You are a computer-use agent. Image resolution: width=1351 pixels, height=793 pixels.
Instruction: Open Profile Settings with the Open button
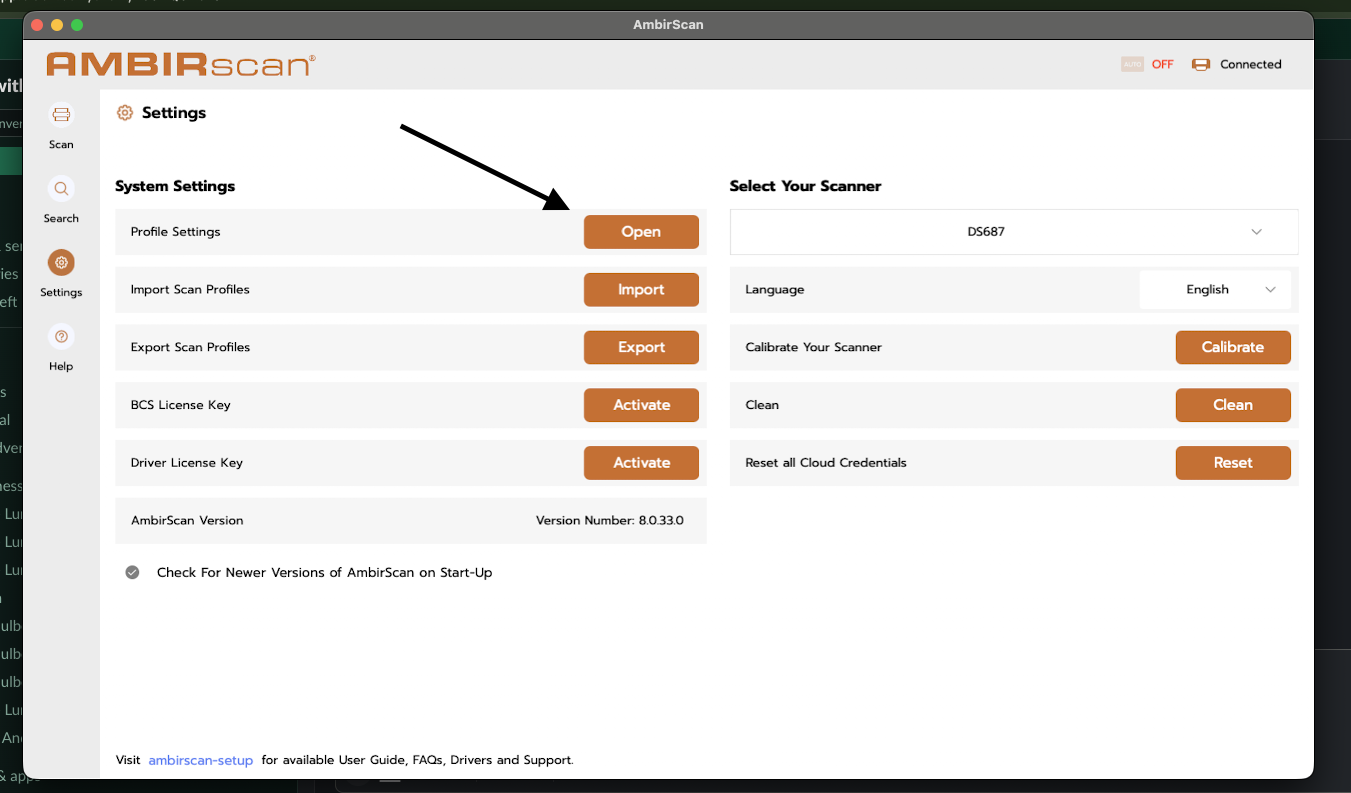tap(641, 232)
